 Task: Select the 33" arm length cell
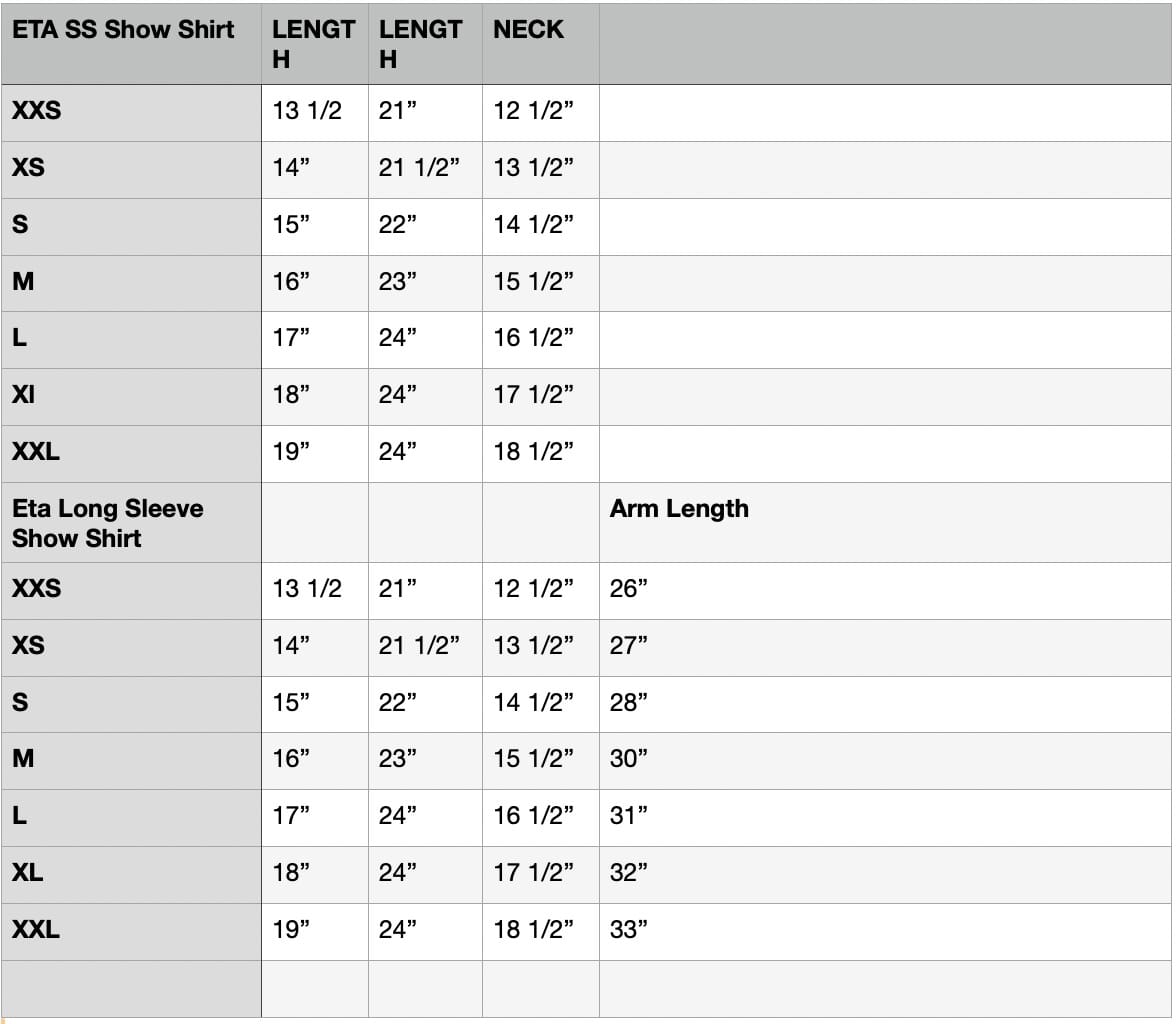click(x=885, y=932)
